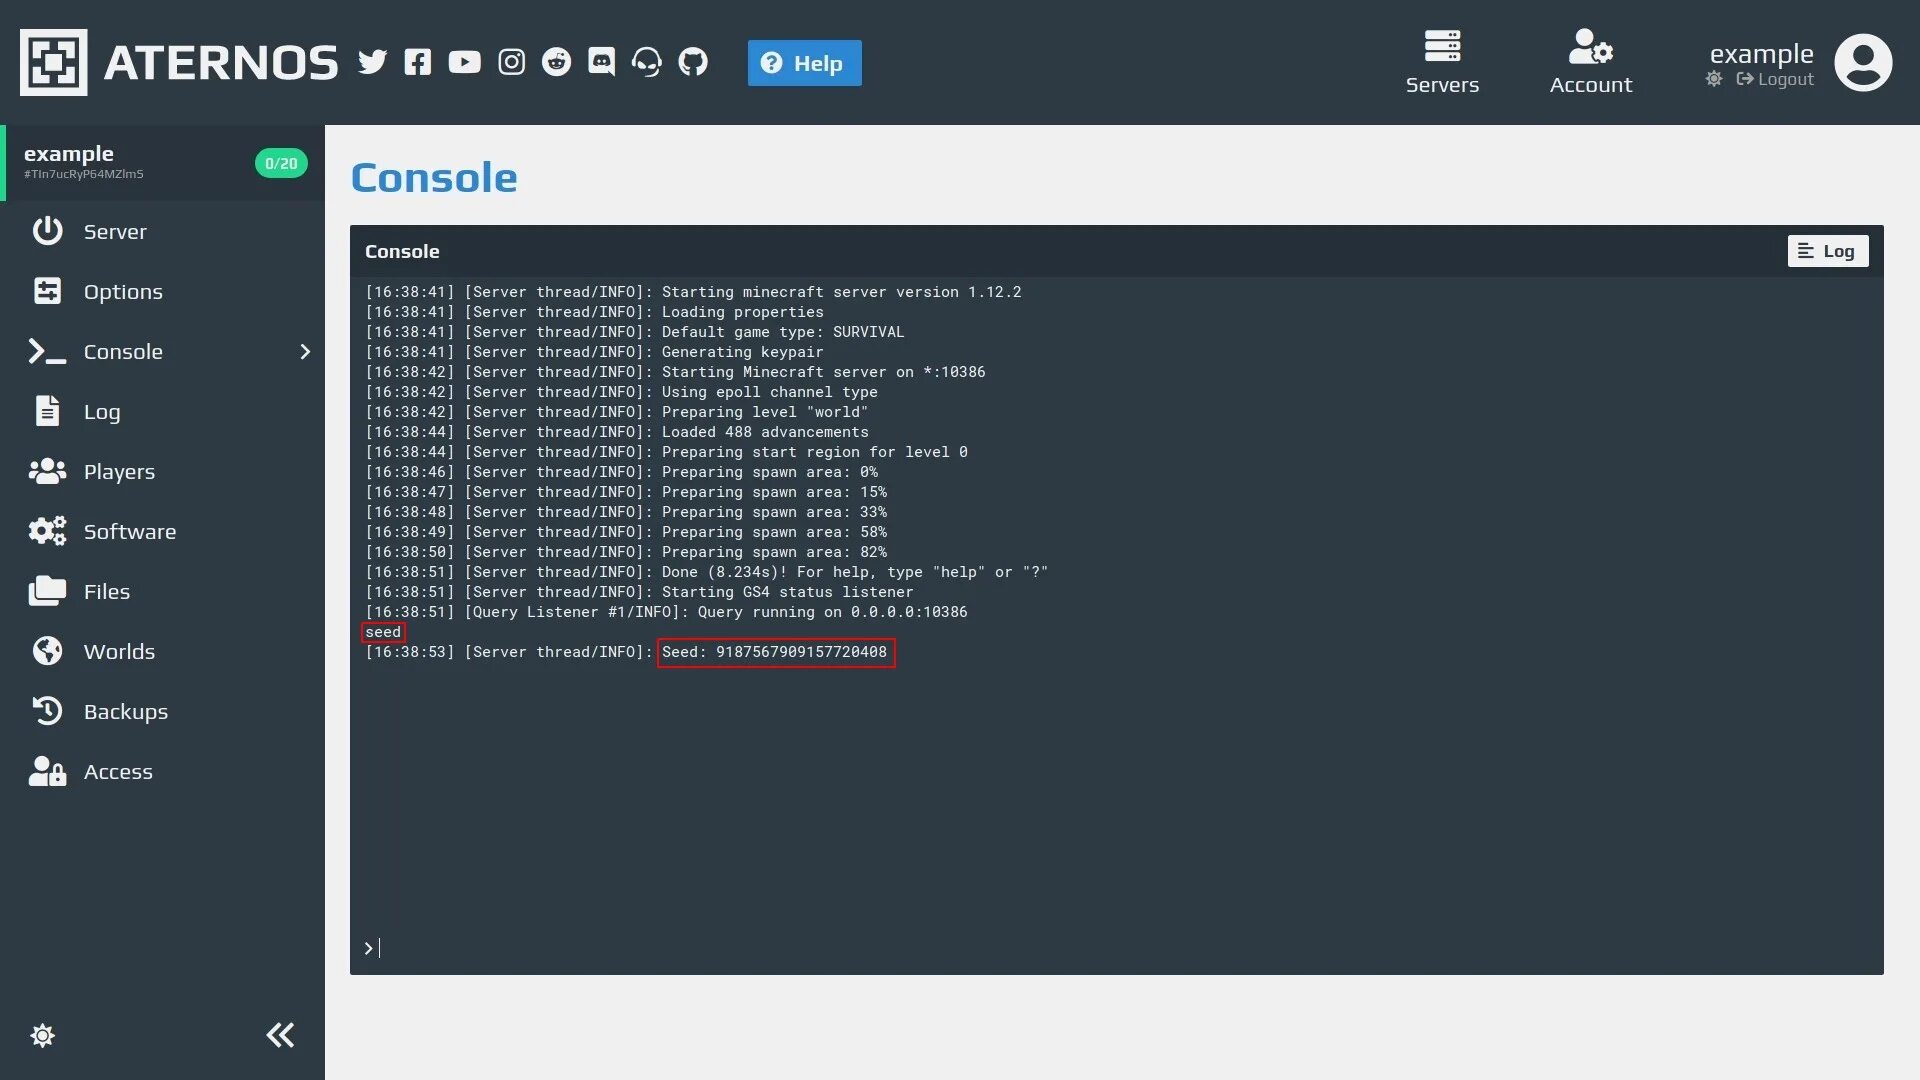Click the Log sidebar item
The height and width of the screenshot is (1080, 1920).
click(102, 411)
